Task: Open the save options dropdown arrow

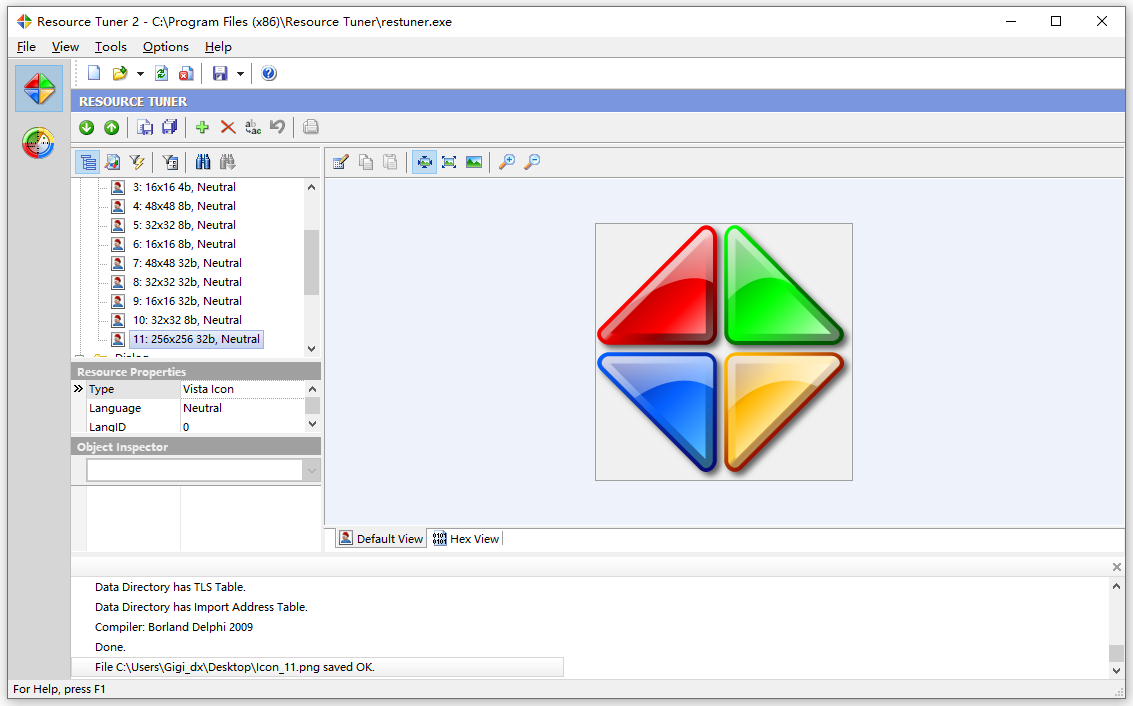Action: [x=240, y=74]
